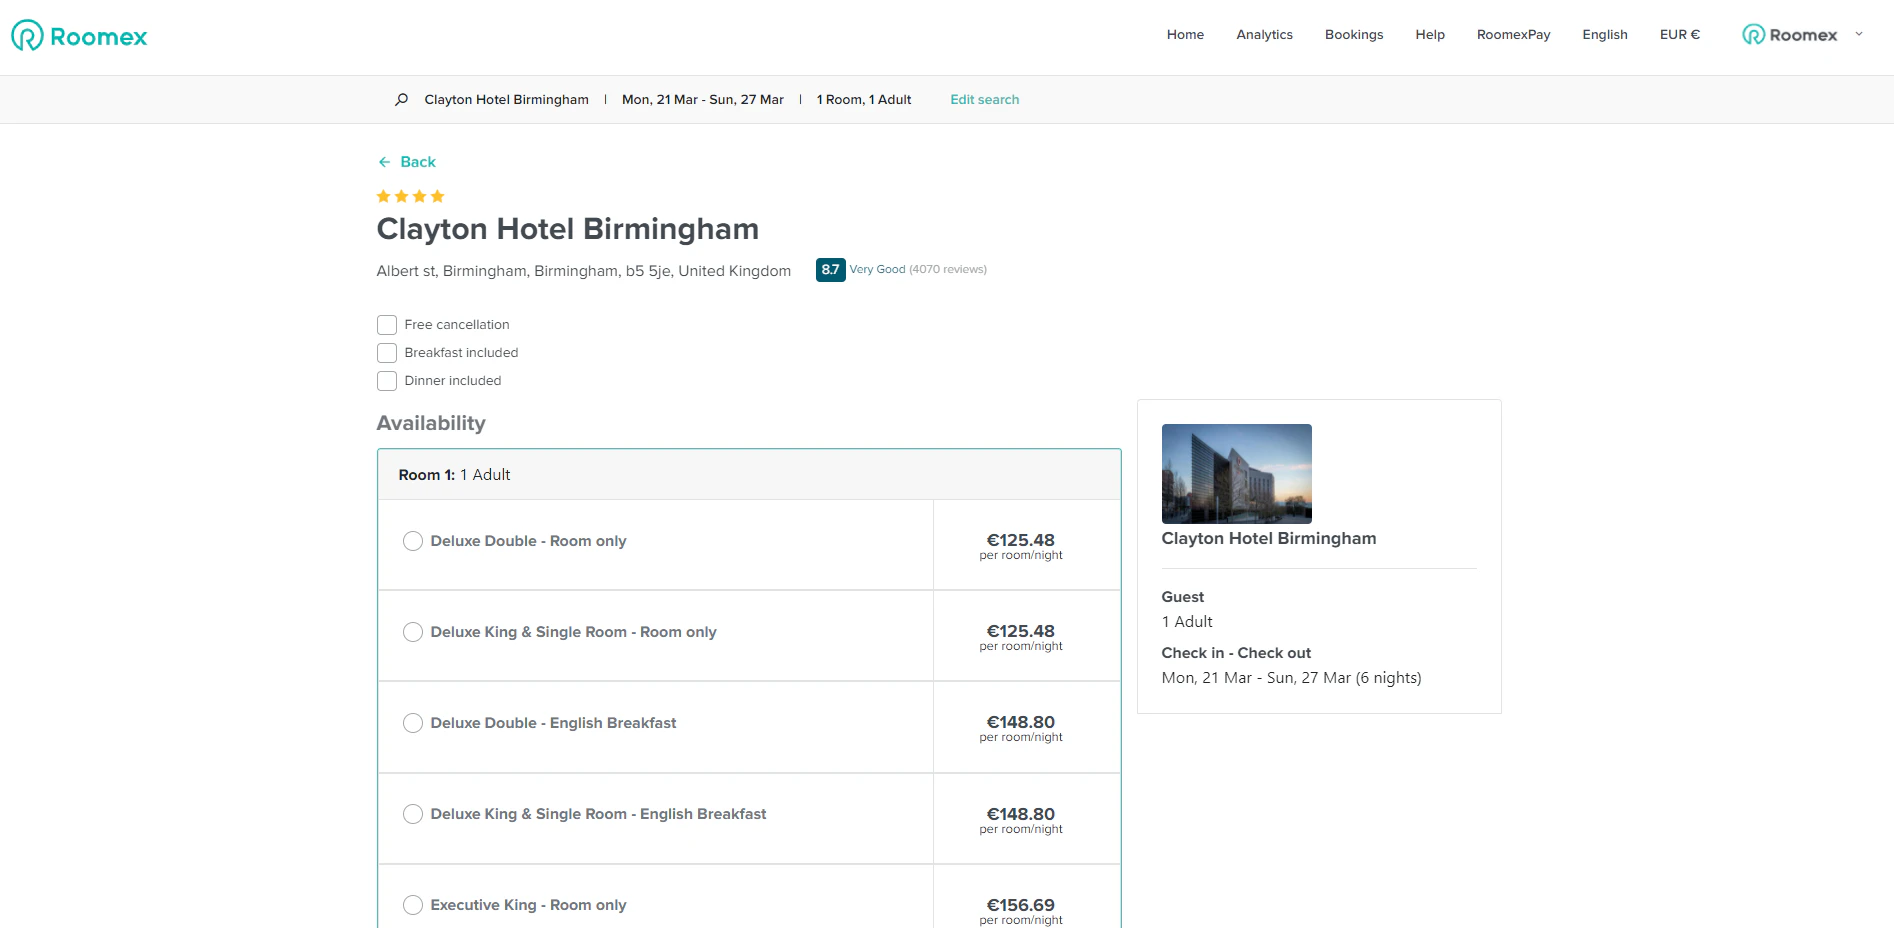Click the 8.7 rating score badge
This screenshot has width=1894, height=928.
(x=830, y=270)
